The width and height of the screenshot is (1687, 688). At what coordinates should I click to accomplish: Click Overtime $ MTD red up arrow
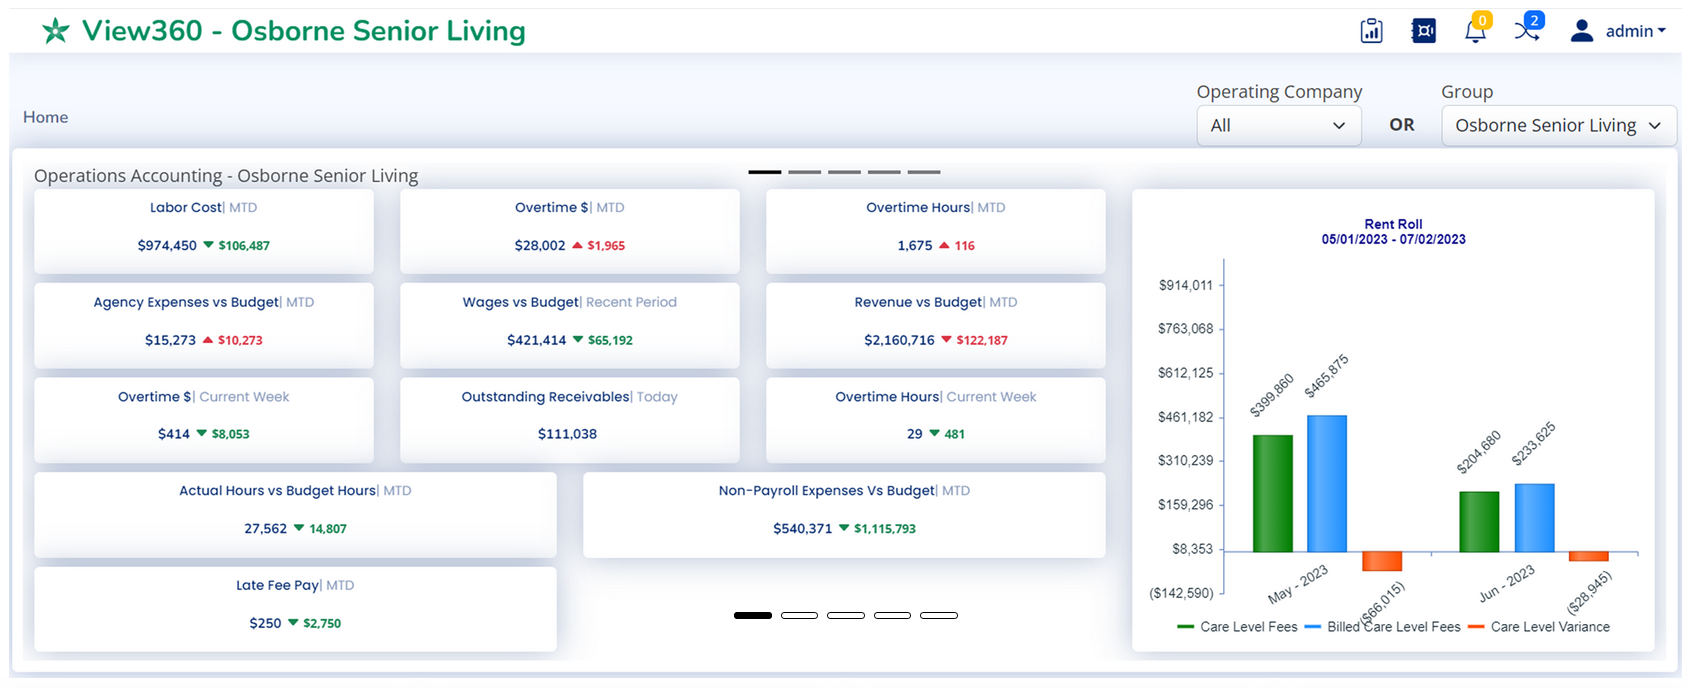tap(577, 245)
